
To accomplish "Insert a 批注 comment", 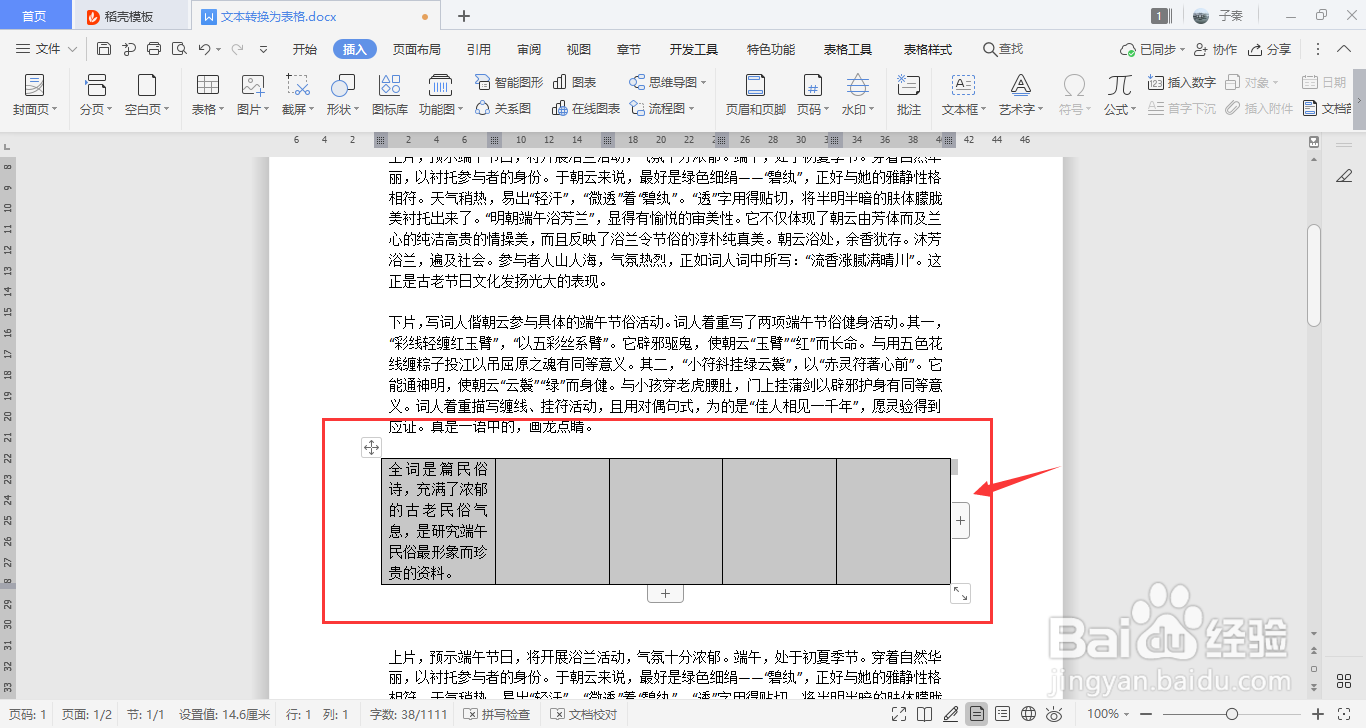I will (909, 95).
